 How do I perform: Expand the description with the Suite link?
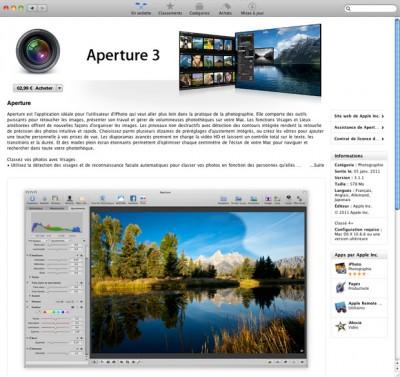pyautogui.click(x=317, y=165)
